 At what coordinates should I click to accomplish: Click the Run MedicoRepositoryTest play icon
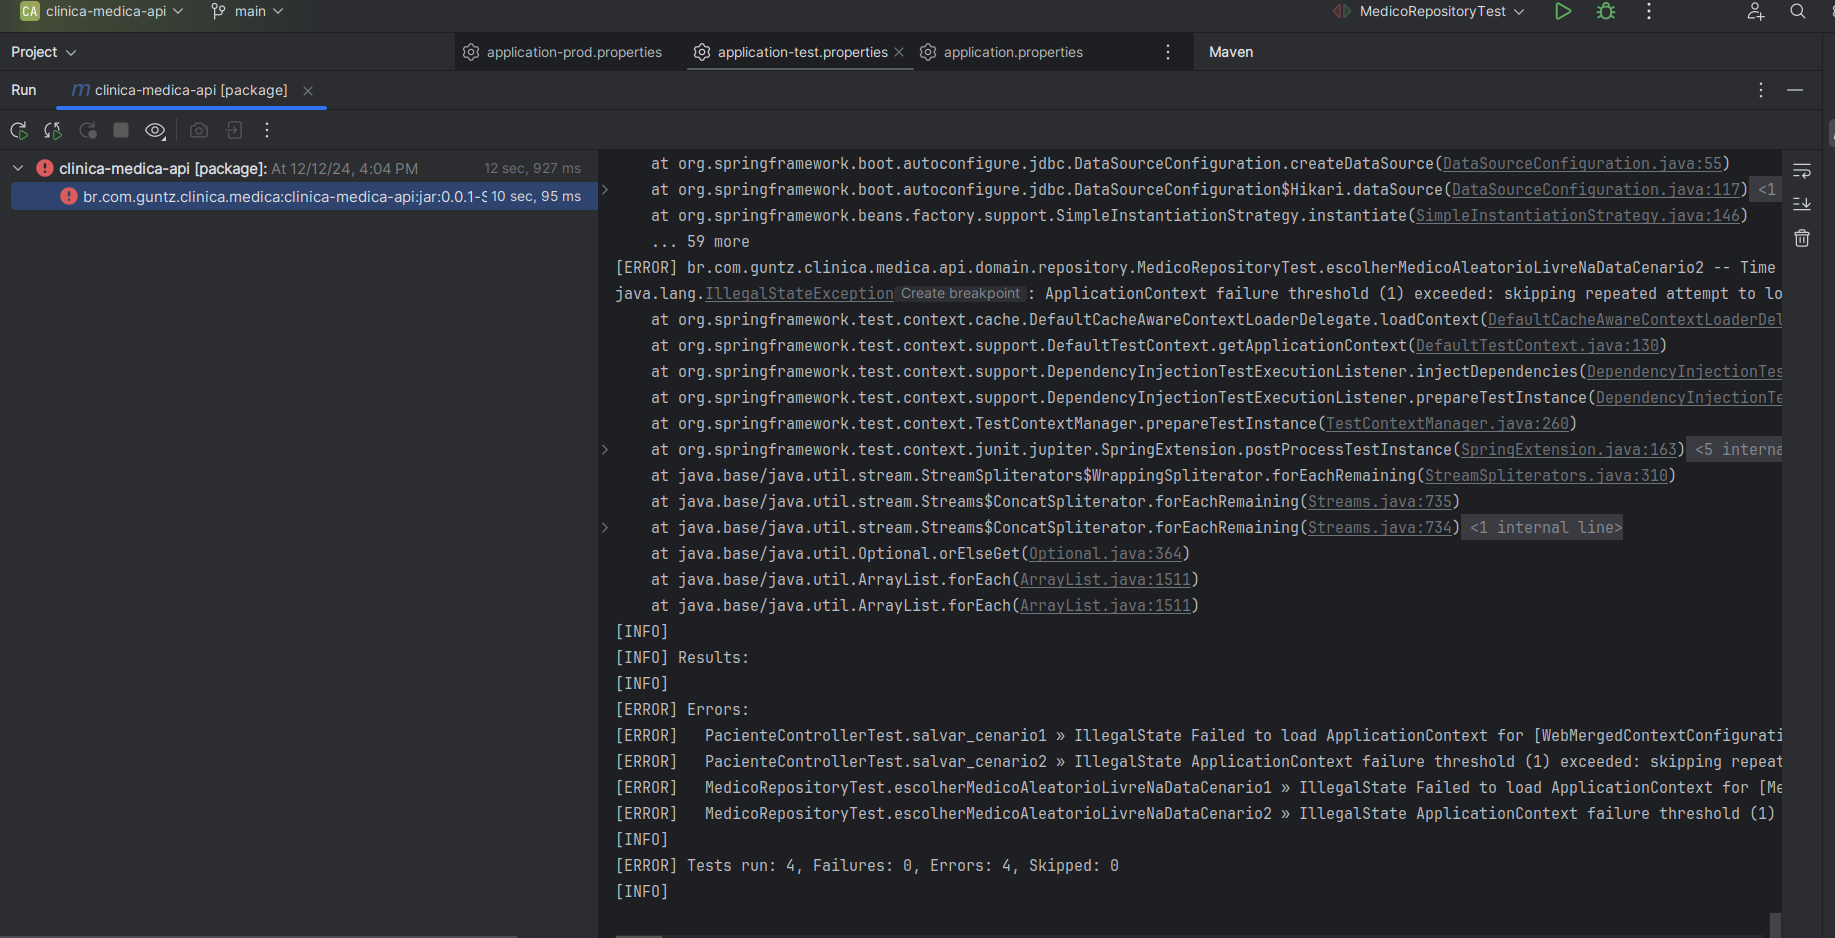click(x=1563, y=11)
